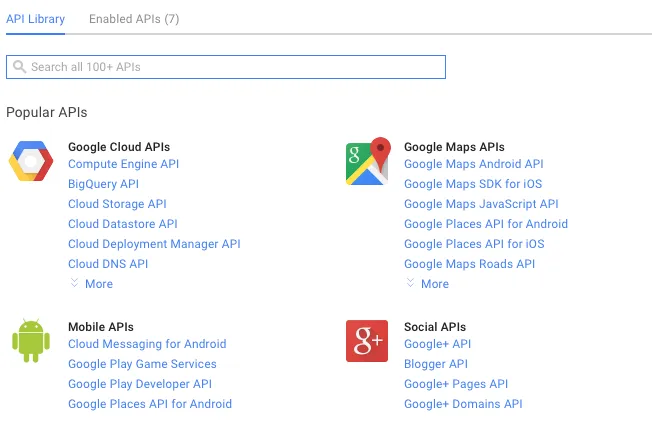Select Google Play Game Services link
The height and width of the screenshot is (422, 652).
pyautogui.click(x=142, y=364)
